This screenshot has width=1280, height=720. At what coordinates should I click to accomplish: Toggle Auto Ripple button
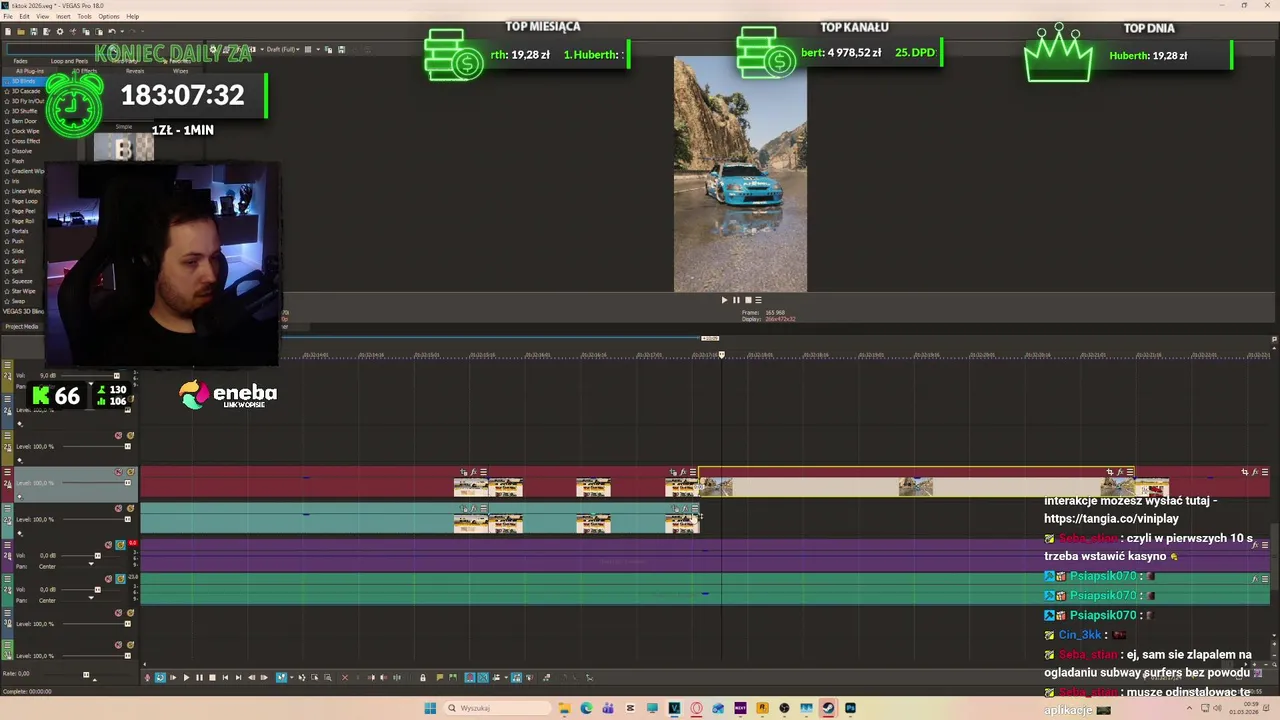[496, 678]
